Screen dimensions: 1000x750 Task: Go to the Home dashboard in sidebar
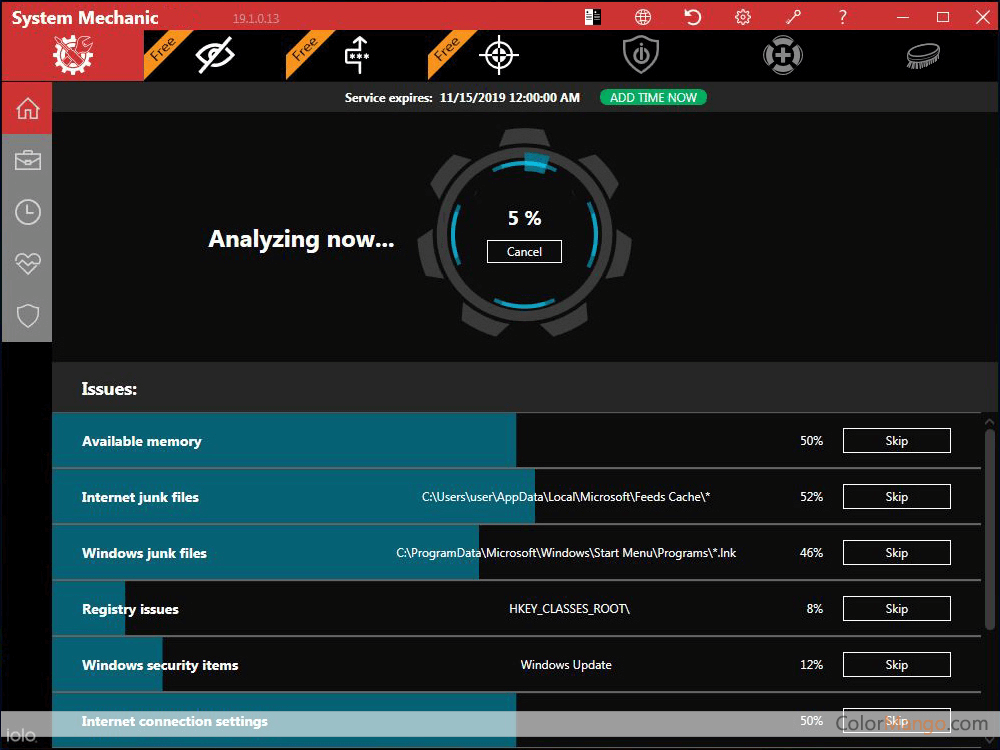(27, 108)
